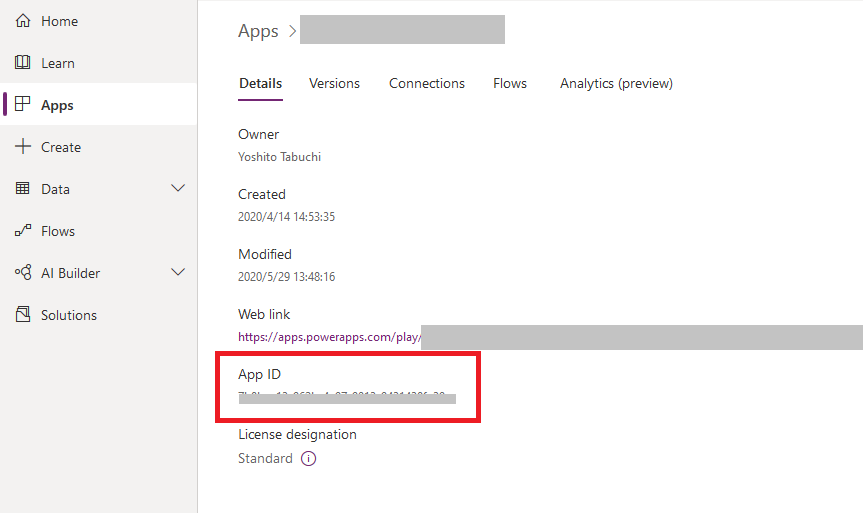Click the breadcrumb chevron separator
The height and width of the screenshot is (513, 863).
pos(292,31)
